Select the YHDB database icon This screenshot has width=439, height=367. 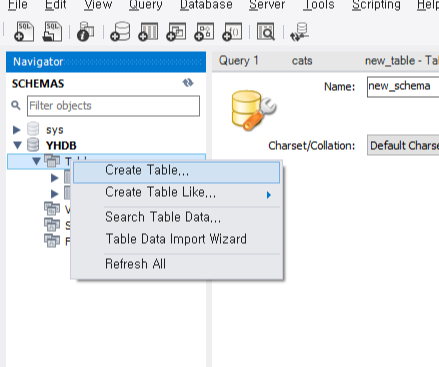(33, 145)
